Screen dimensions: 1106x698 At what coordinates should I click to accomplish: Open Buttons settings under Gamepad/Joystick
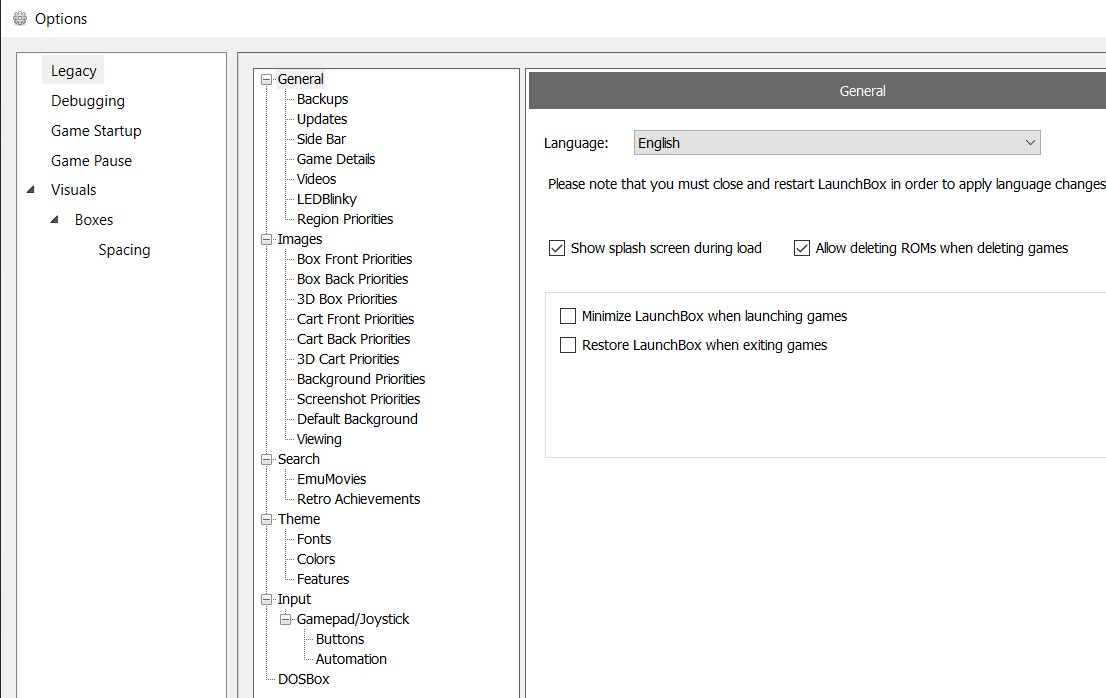(340, 639)
